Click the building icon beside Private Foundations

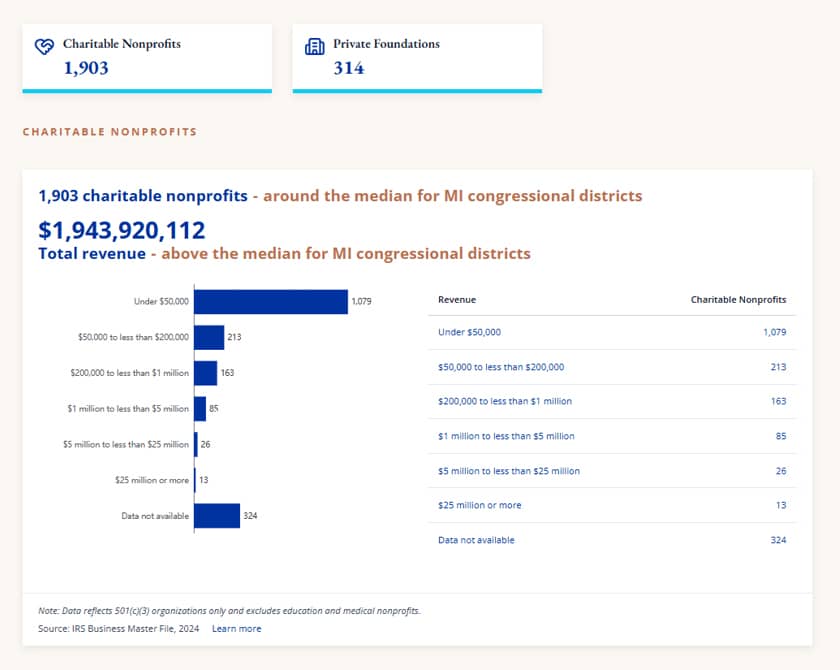pos(314,47)
